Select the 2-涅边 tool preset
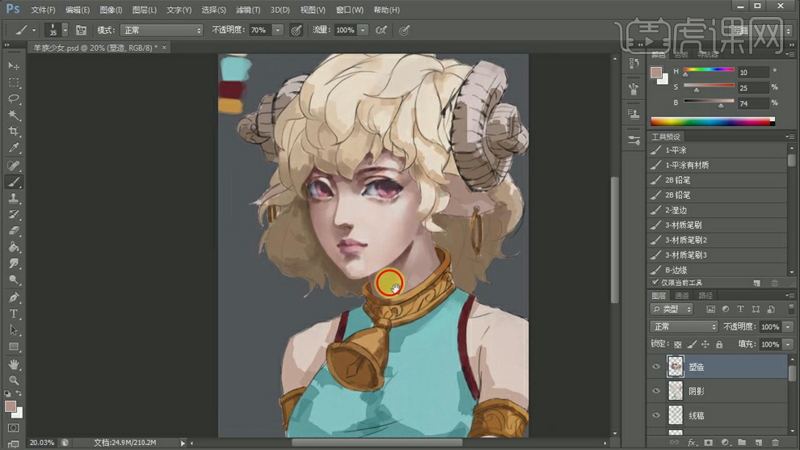The height and width of the screenshot is (450, 800). click(x=717, y=210)
